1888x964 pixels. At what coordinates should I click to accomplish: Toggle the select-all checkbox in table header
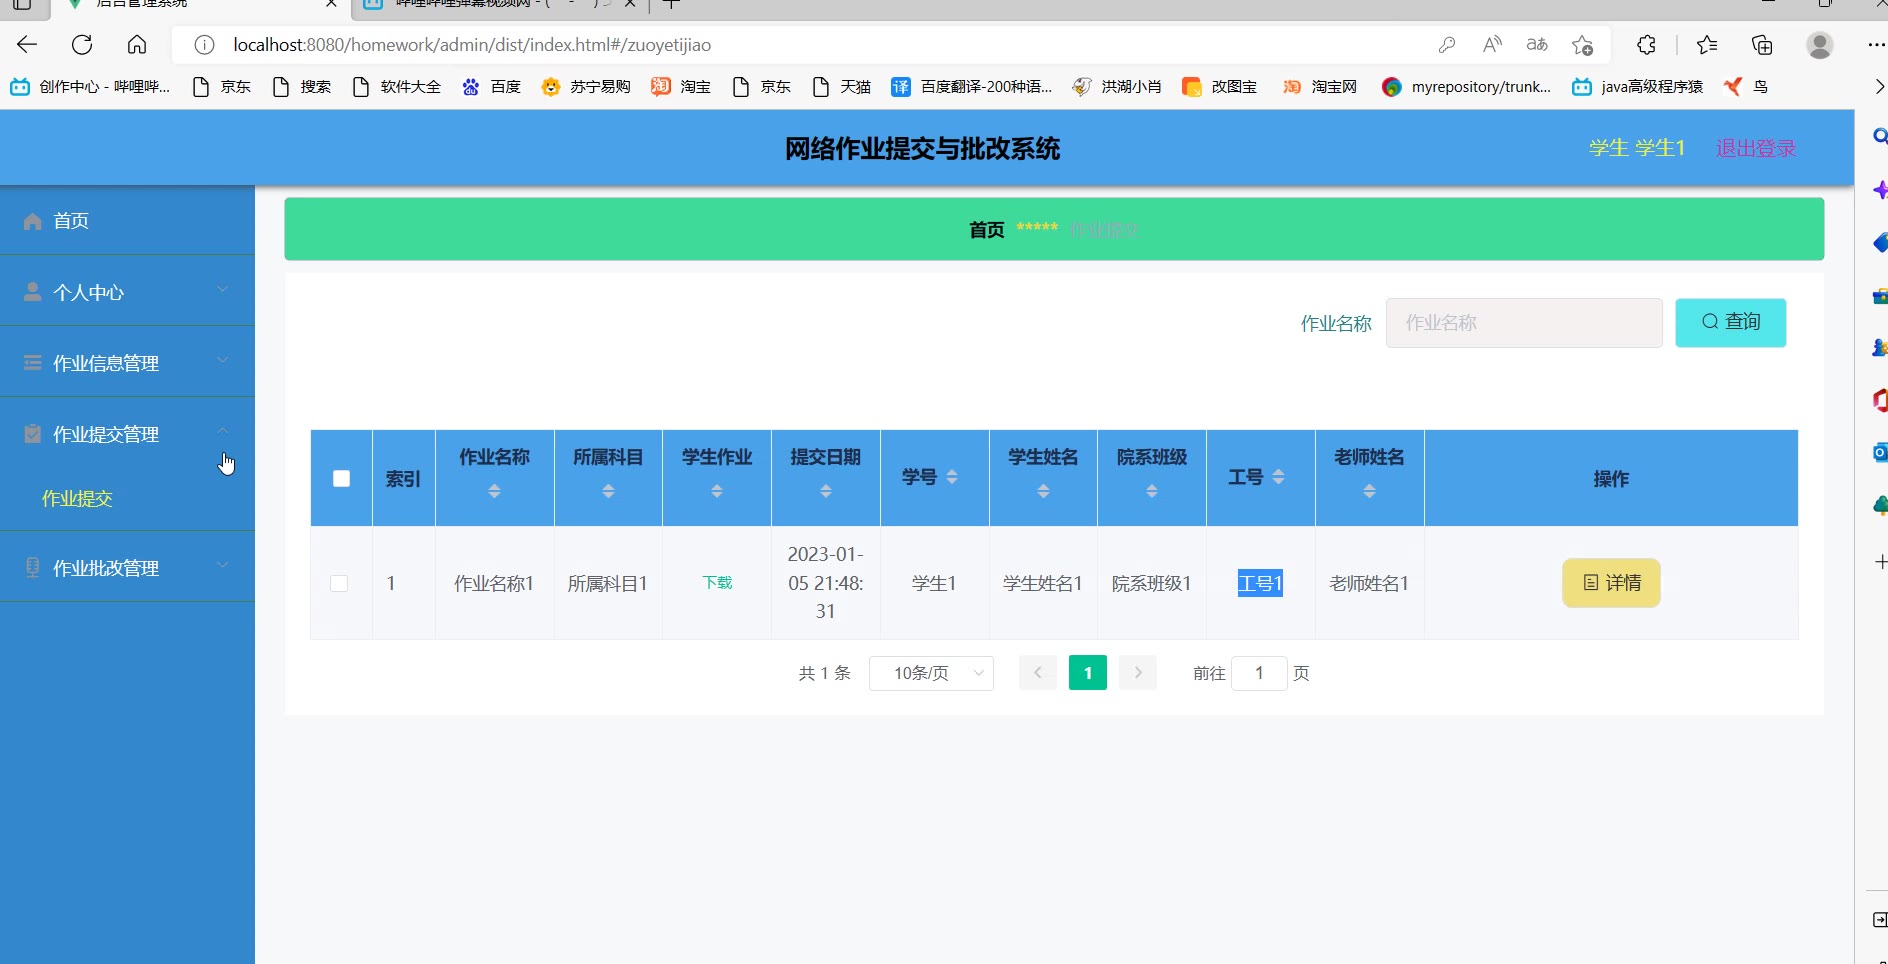341,479
